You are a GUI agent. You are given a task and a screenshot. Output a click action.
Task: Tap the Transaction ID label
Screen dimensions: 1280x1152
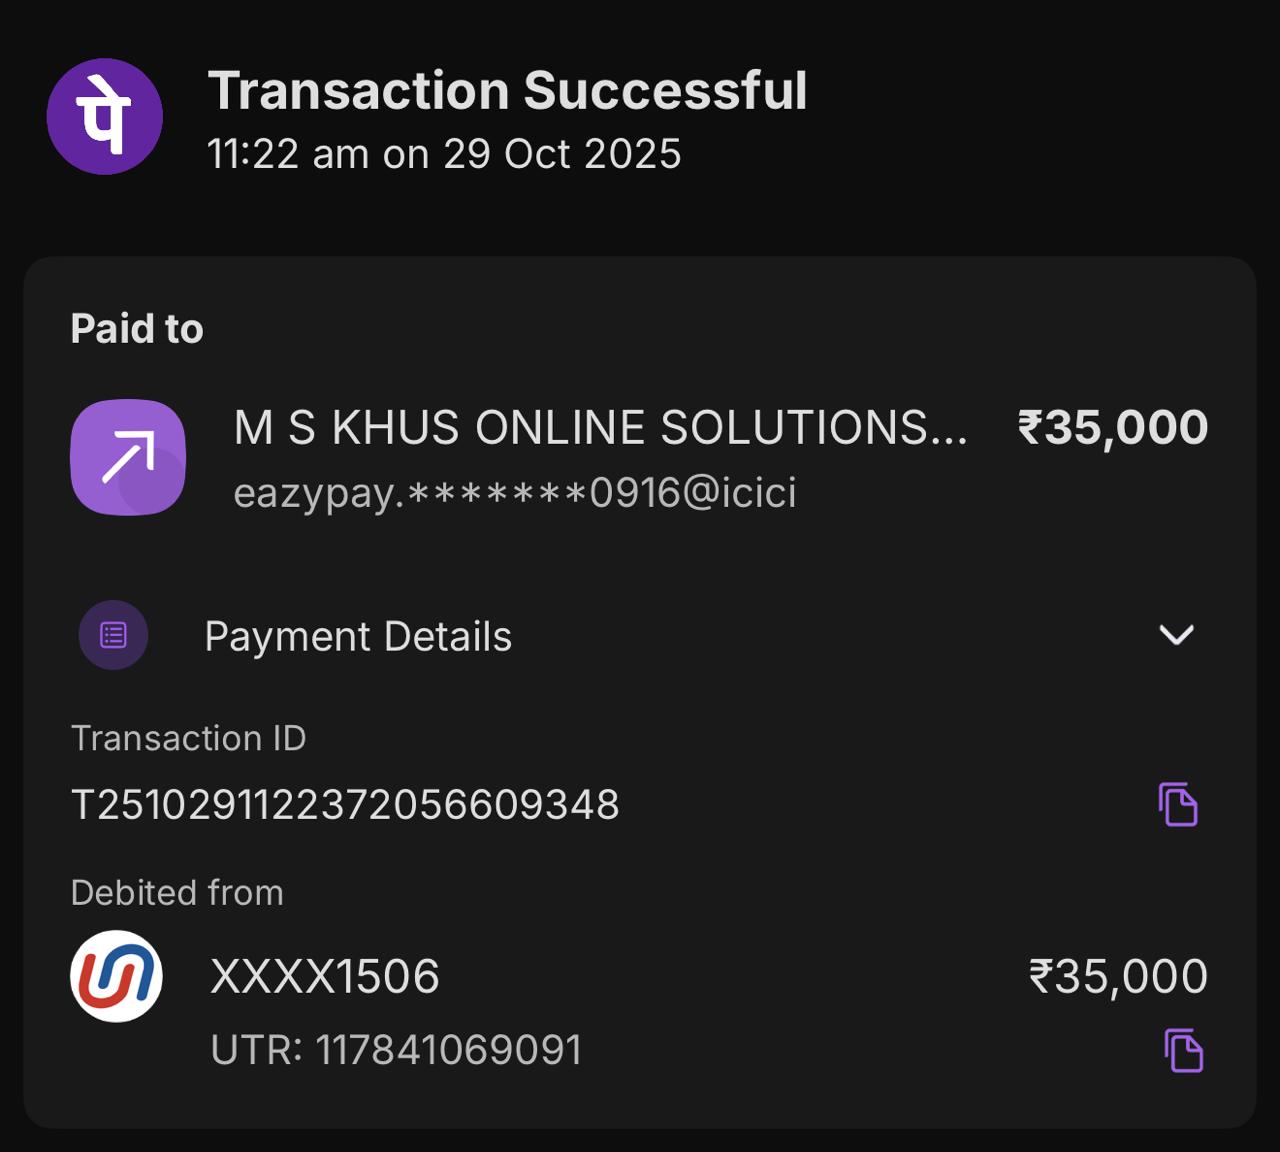coord(188,738)
